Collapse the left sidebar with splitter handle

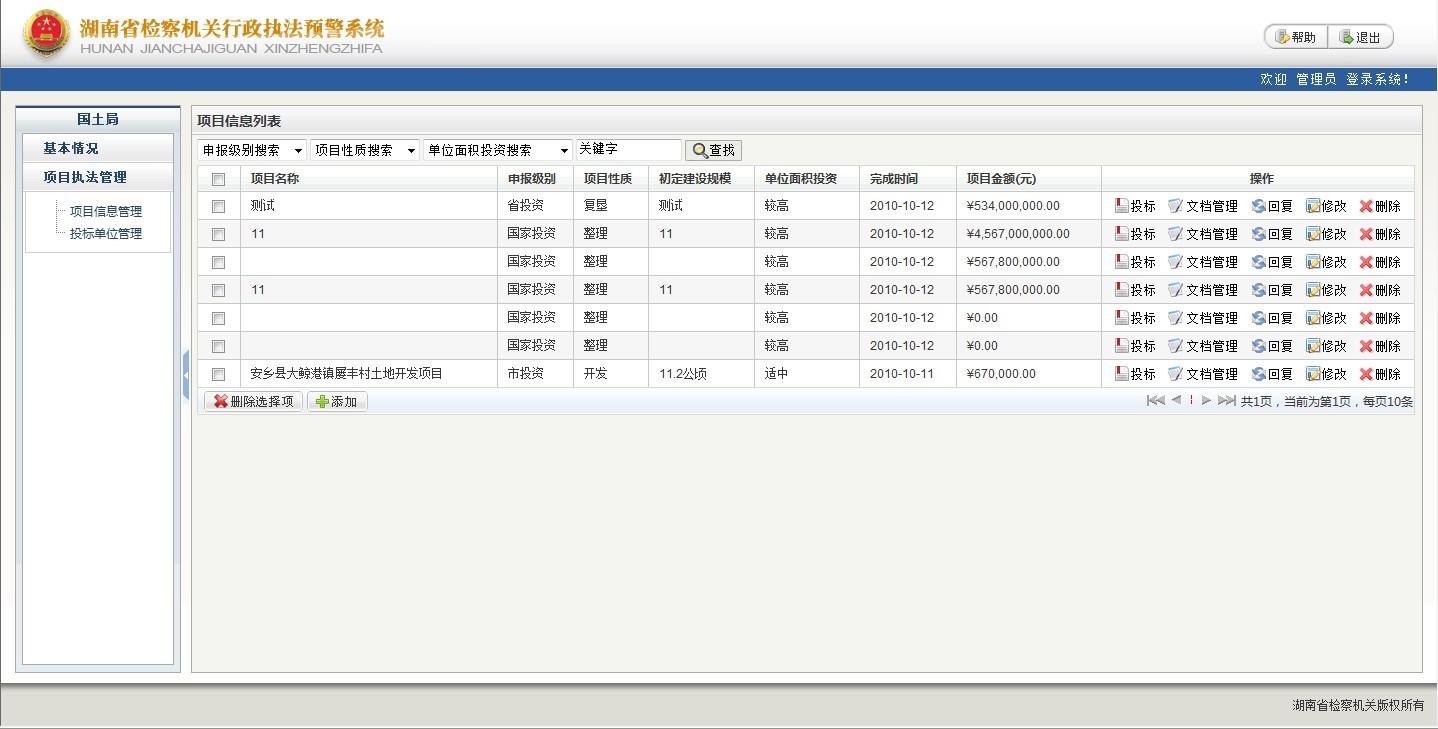pyautogui.click(x=186, y=375)
